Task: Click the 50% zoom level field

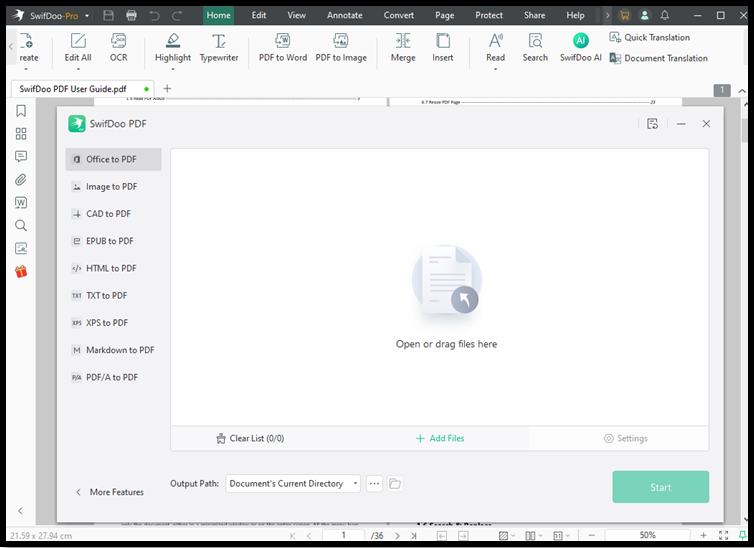Action: 647,535
